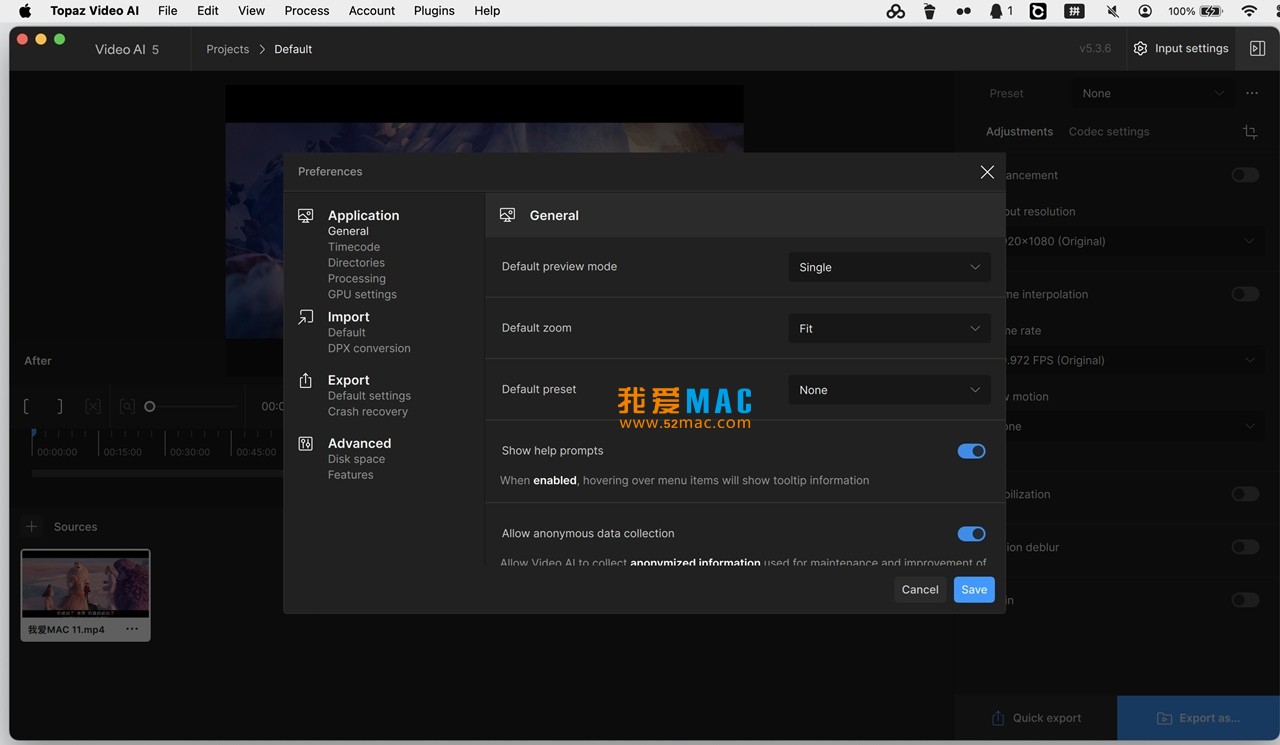Viewport: 1280px width, 745px height.
Task: Open the Apple menu
Action: pyautogui.click(x=25, y=11)
